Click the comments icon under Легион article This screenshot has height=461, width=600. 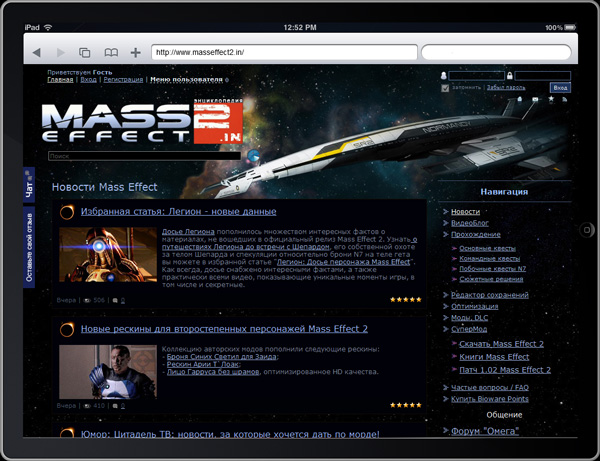point(115,301)
